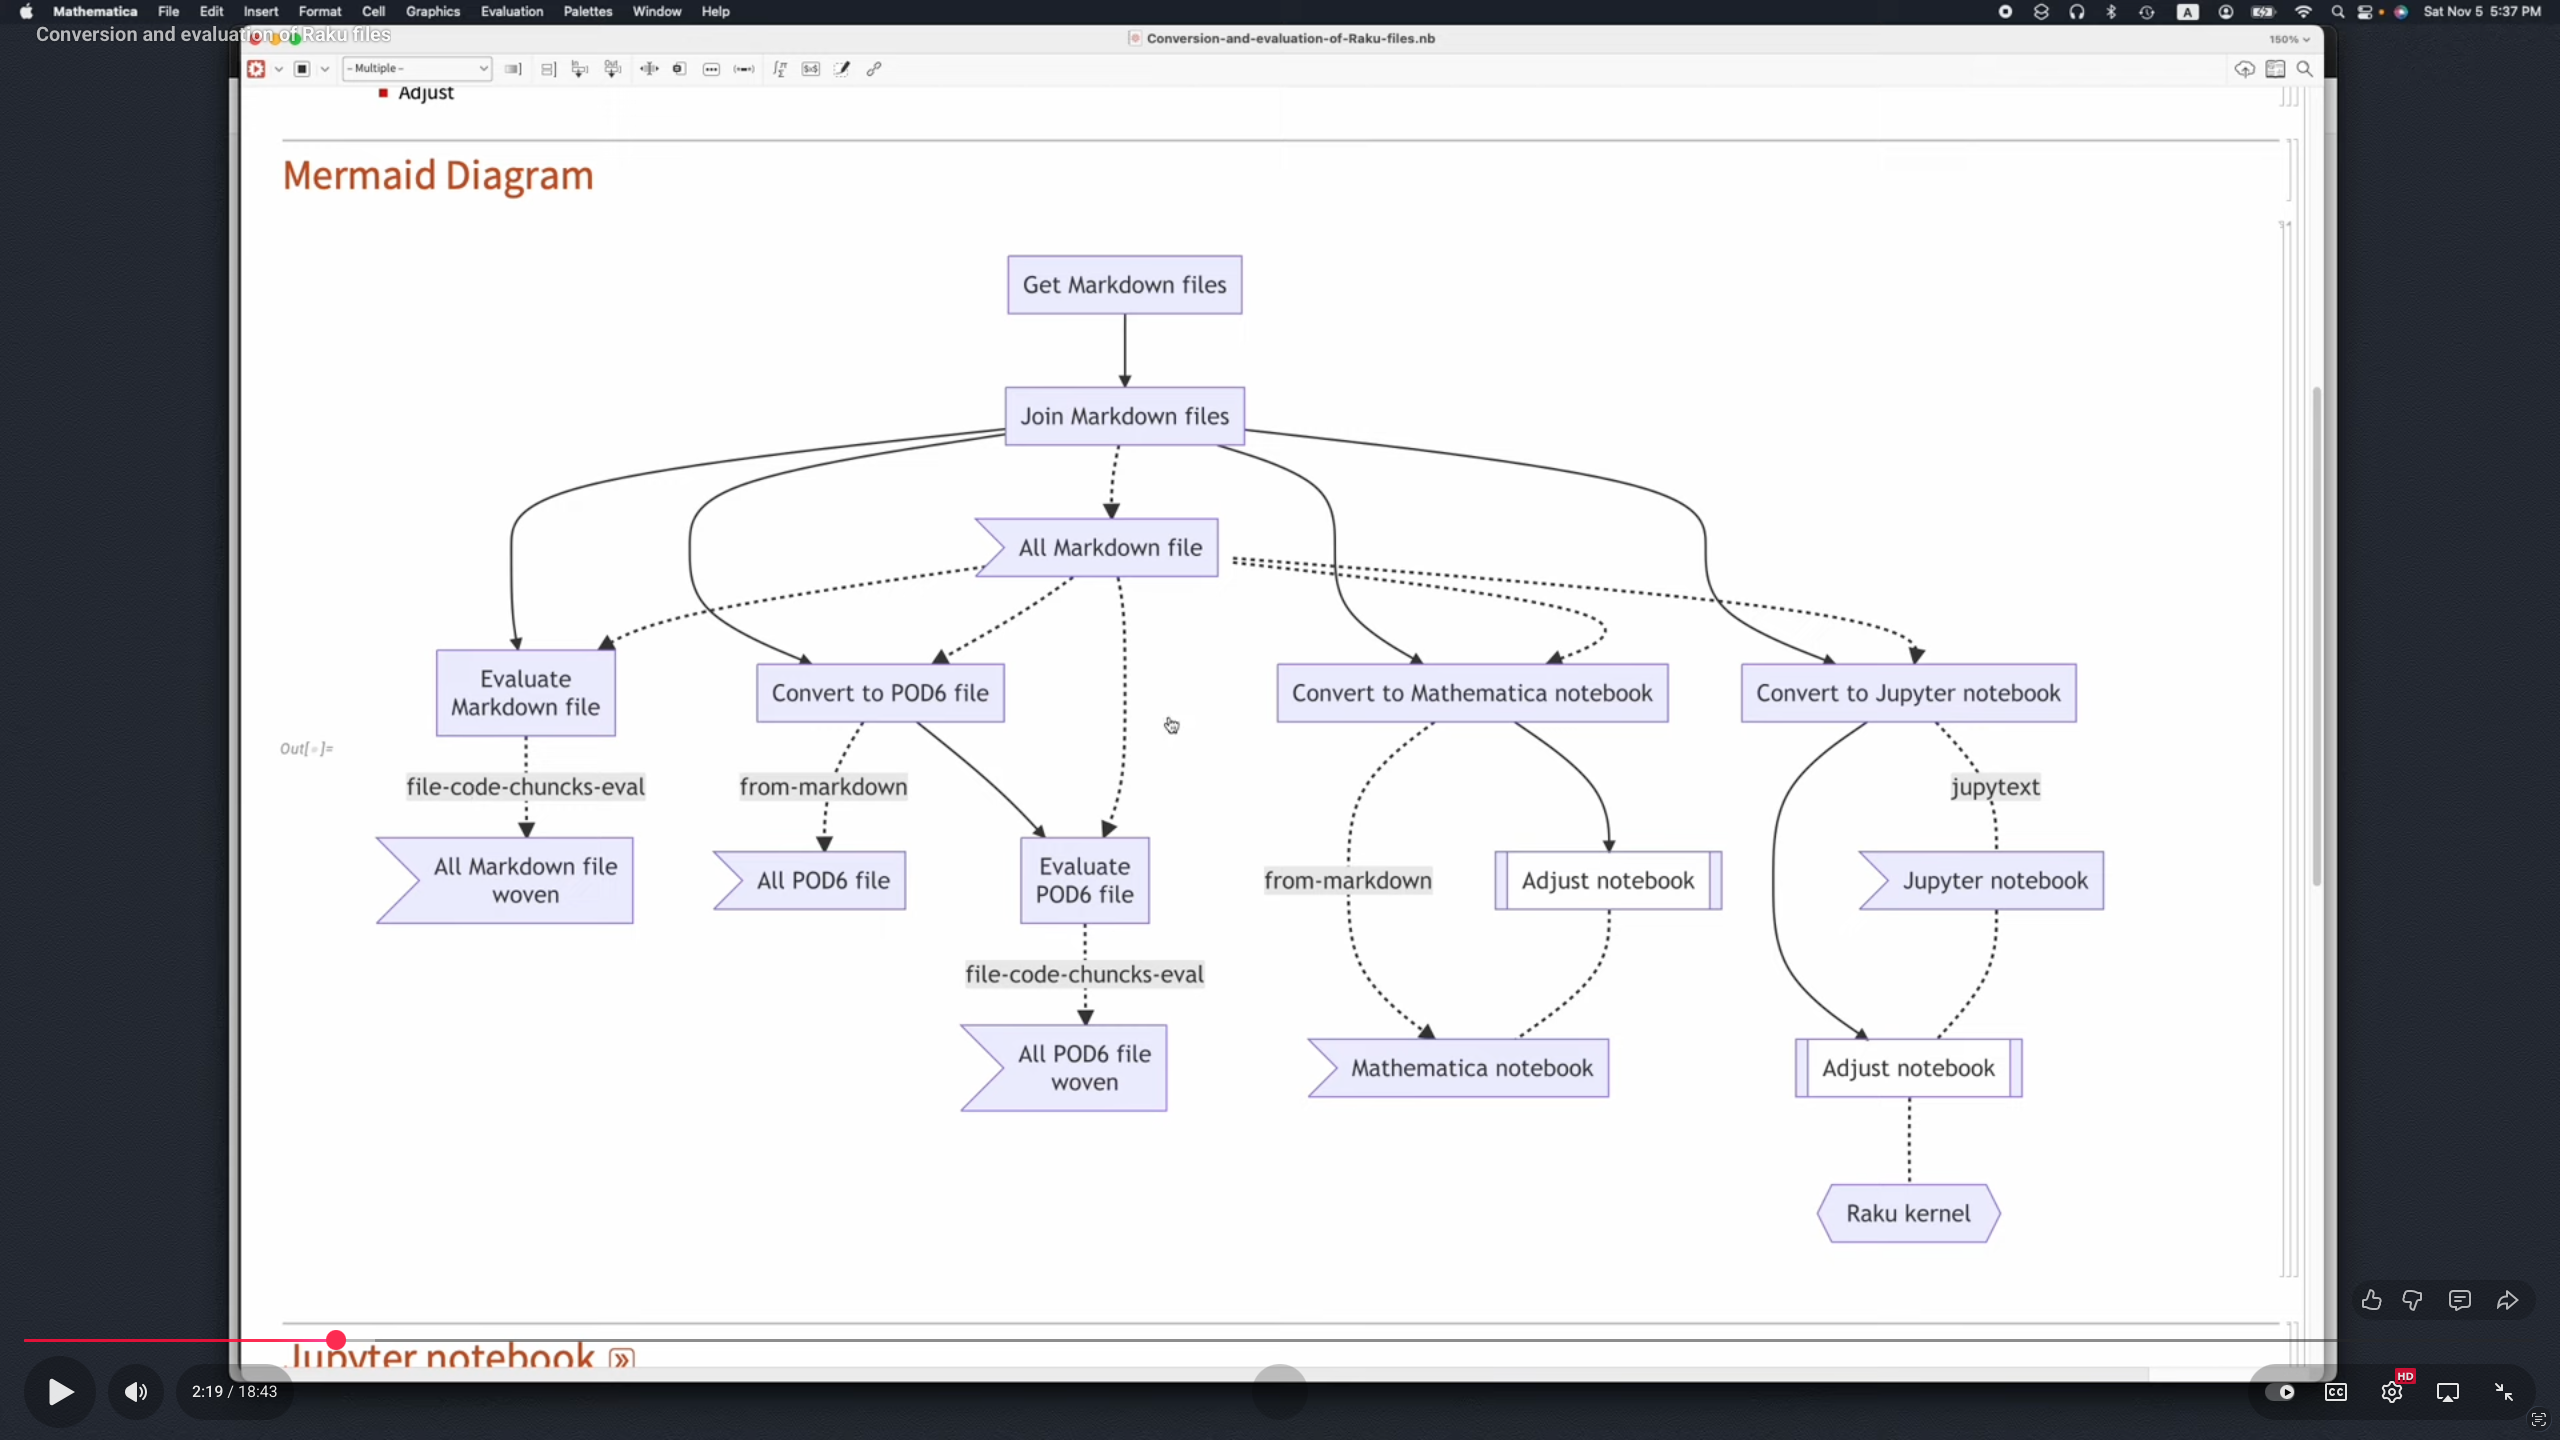
Task: Toggle the autoplay switch
Action: click(2280, 1392)
